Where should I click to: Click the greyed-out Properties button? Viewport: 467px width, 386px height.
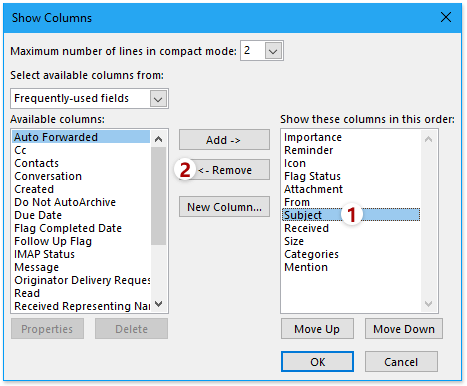click(47, 329)
